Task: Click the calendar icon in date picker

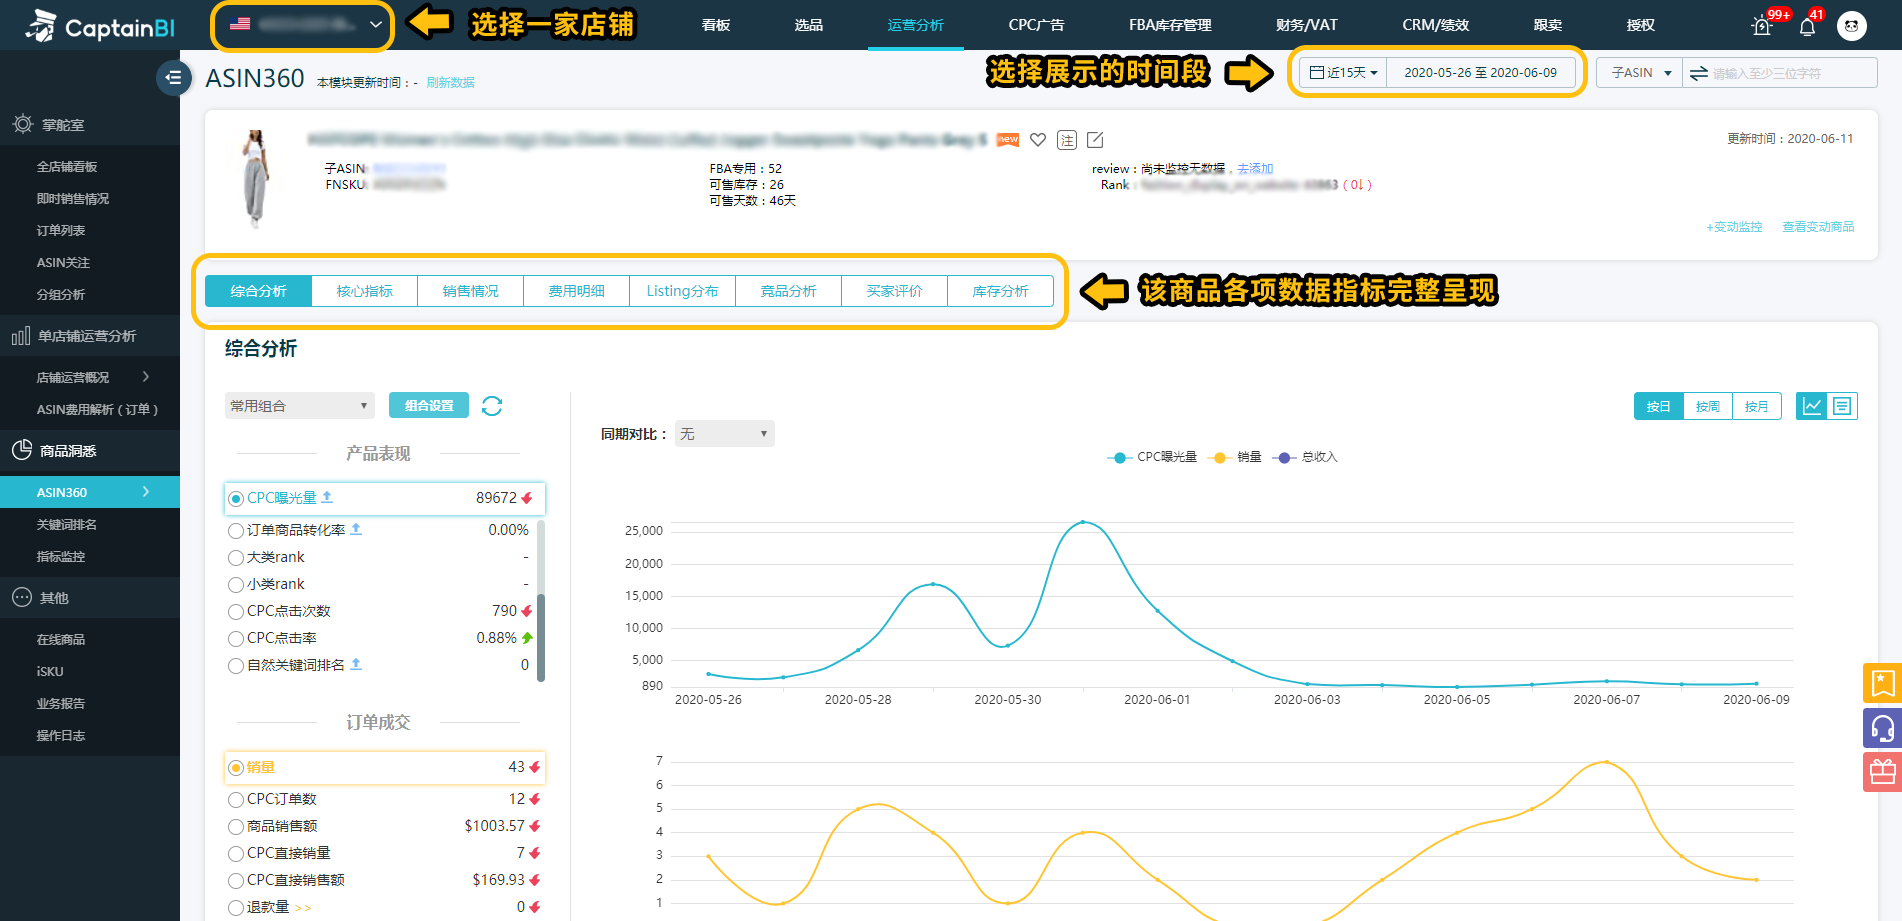Action: click(x=1317, y=73)
